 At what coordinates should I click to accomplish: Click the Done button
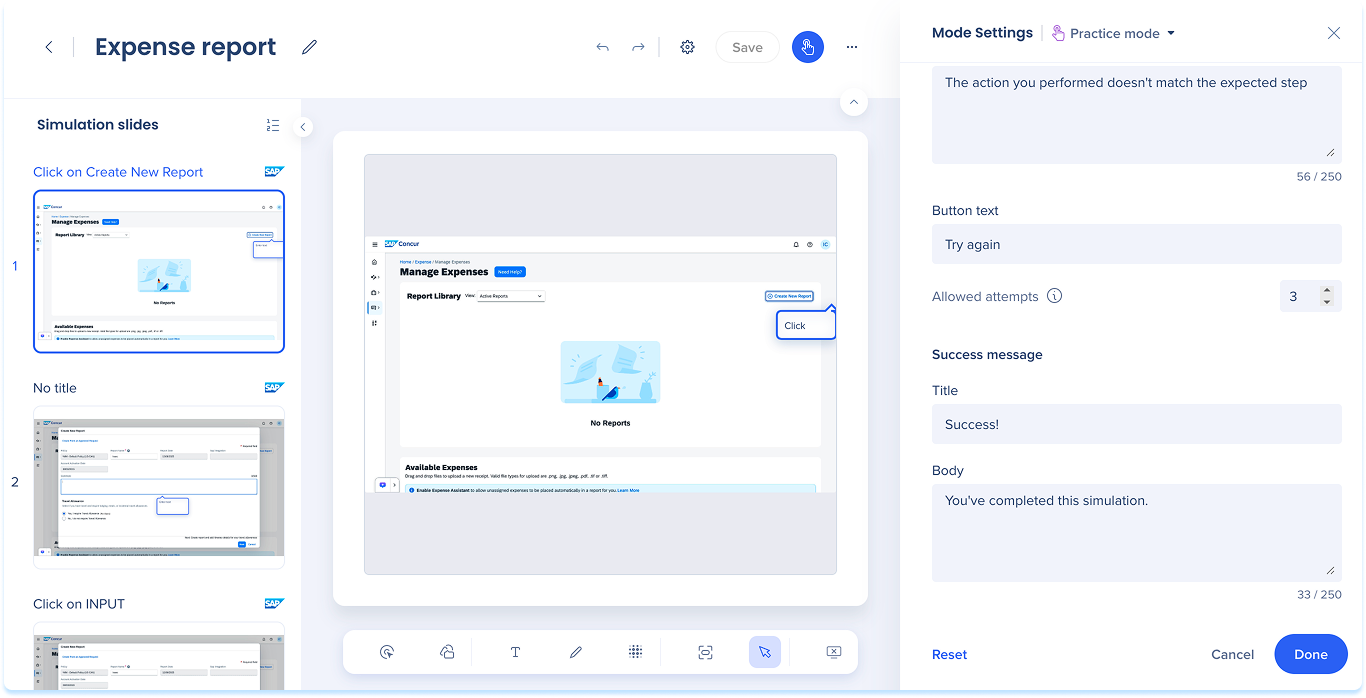pyautogui.click(x=1310, y=654)
